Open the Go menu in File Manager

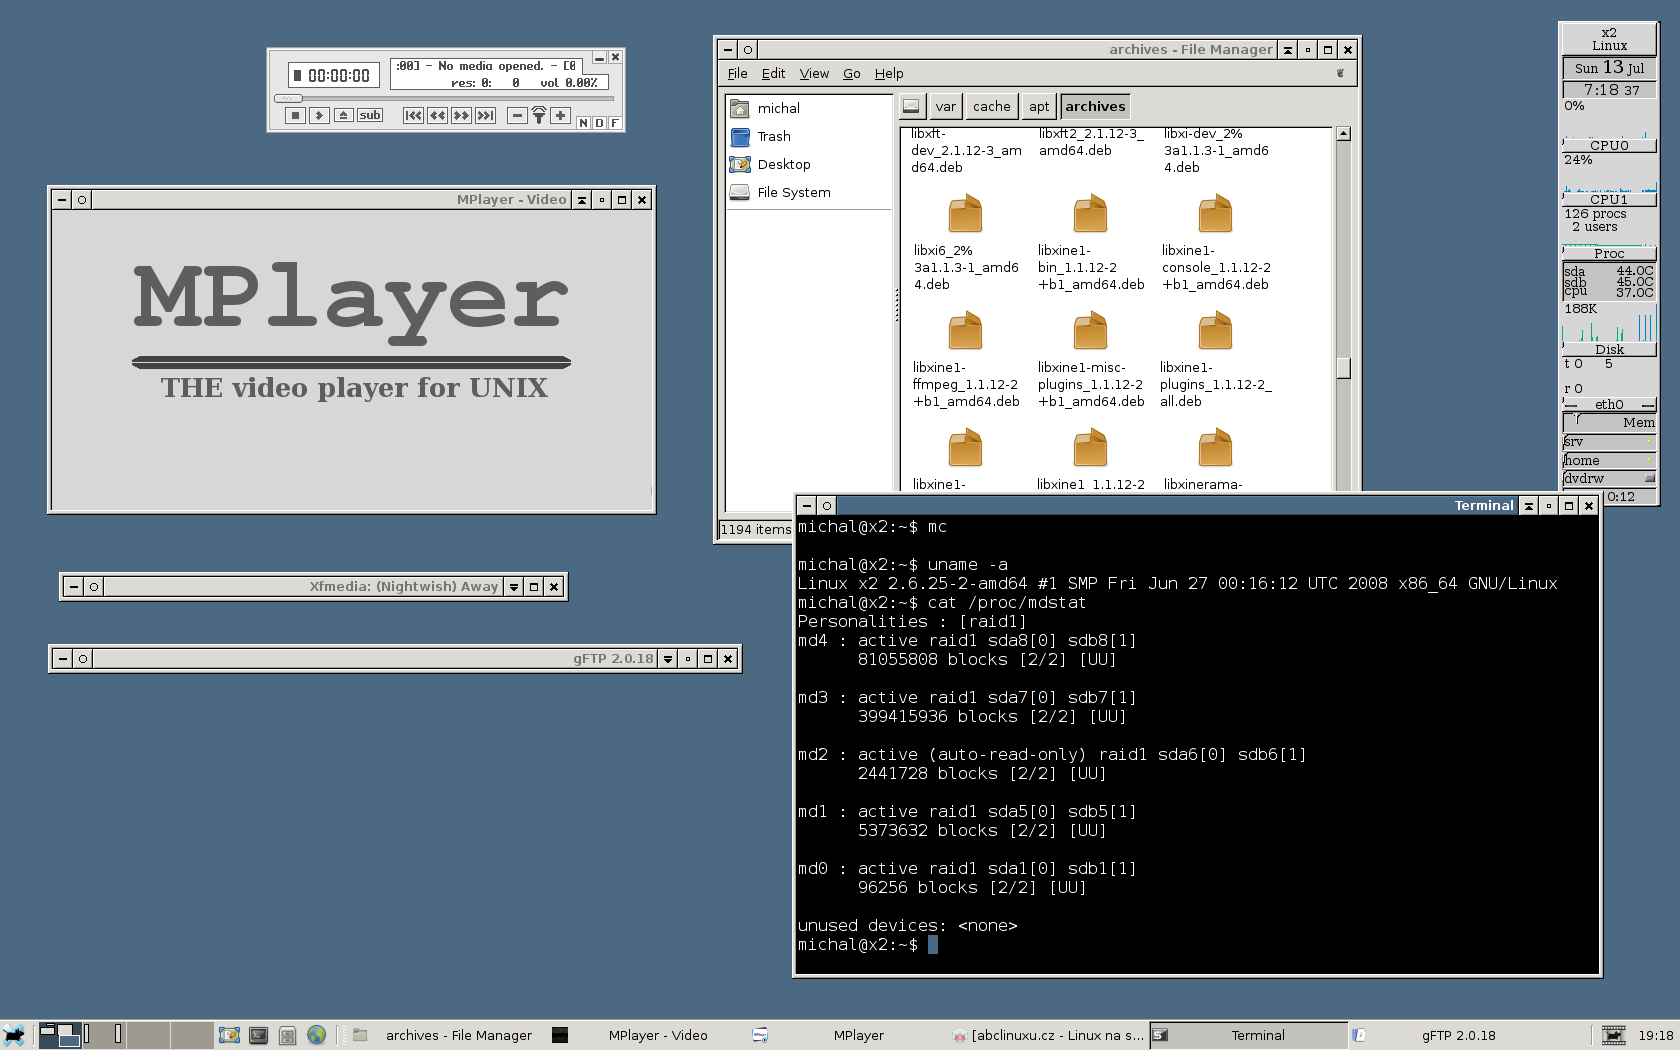pyautogui.click(x=851, y=74)
